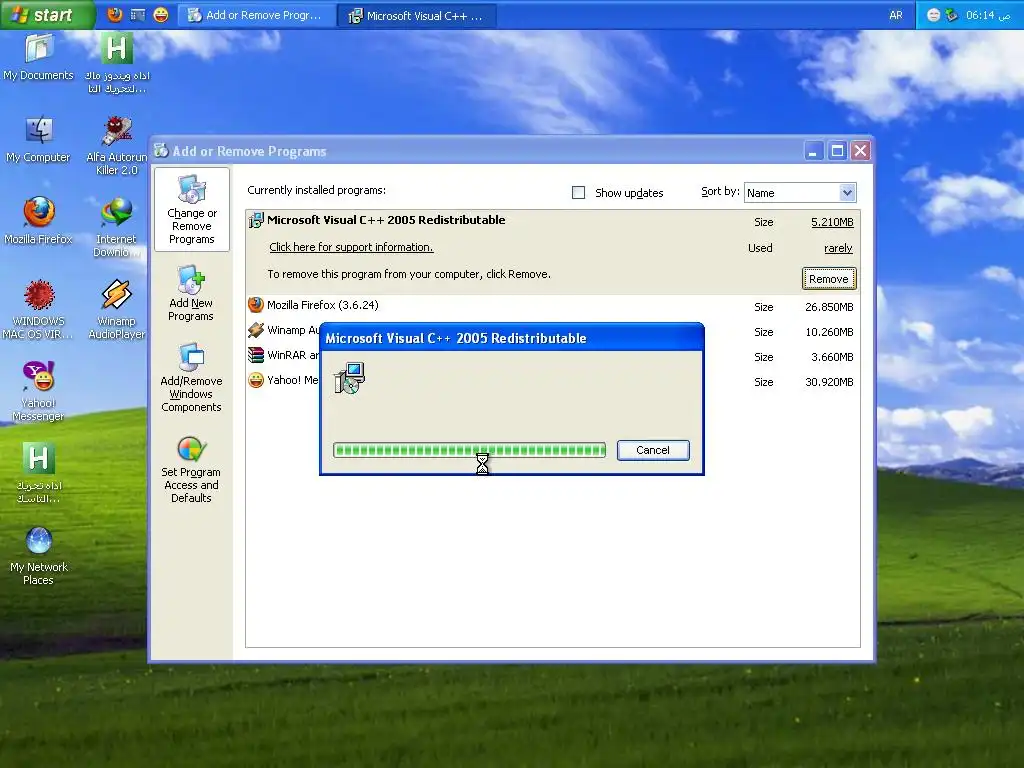
Task: Click the Microsoft Visual C++ 2005 Redistributable dialog title bar
Action: [x=512, y=338]
